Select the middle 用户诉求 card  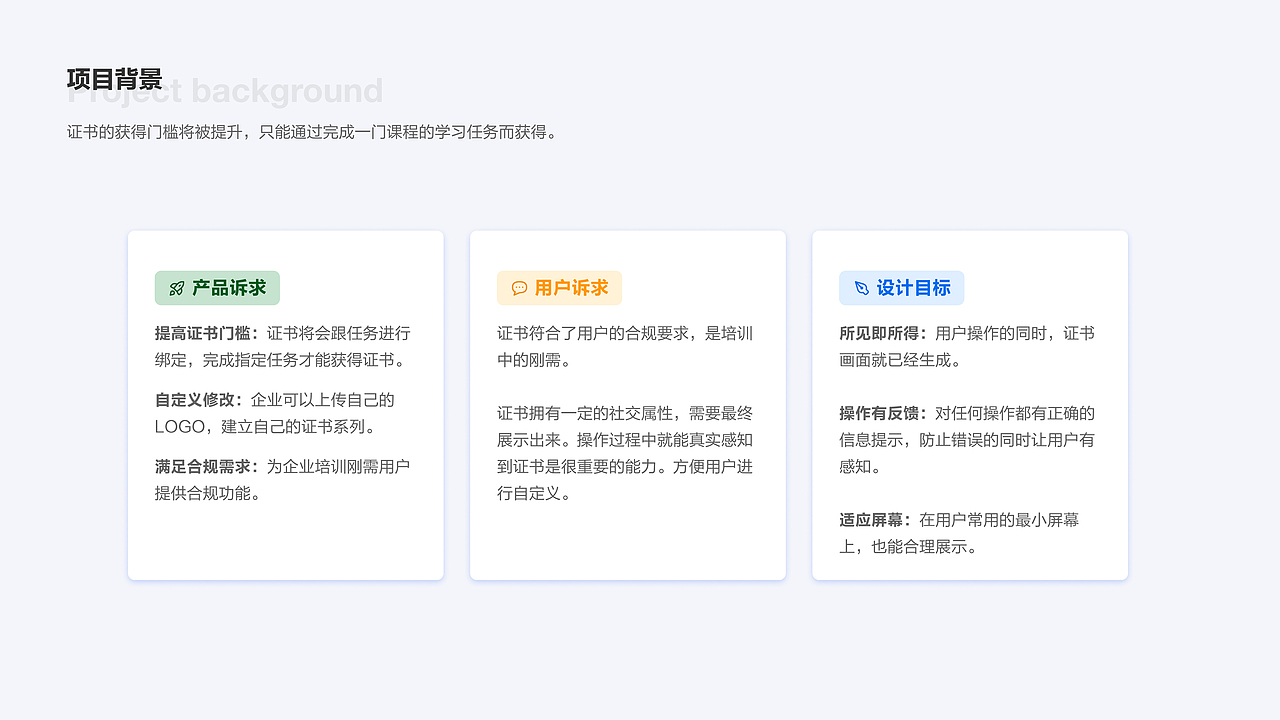(x=628, y=404)
